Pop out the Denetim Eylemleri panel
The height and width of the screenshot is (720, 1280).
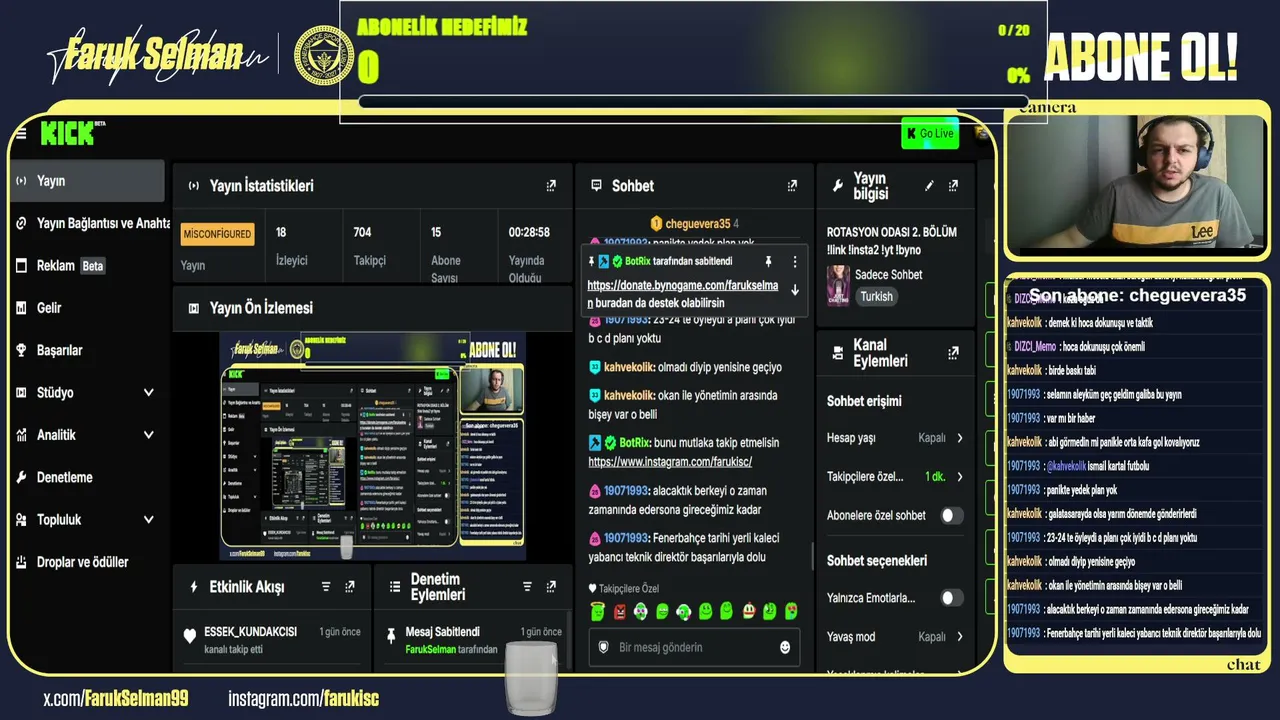pos(551,587)
